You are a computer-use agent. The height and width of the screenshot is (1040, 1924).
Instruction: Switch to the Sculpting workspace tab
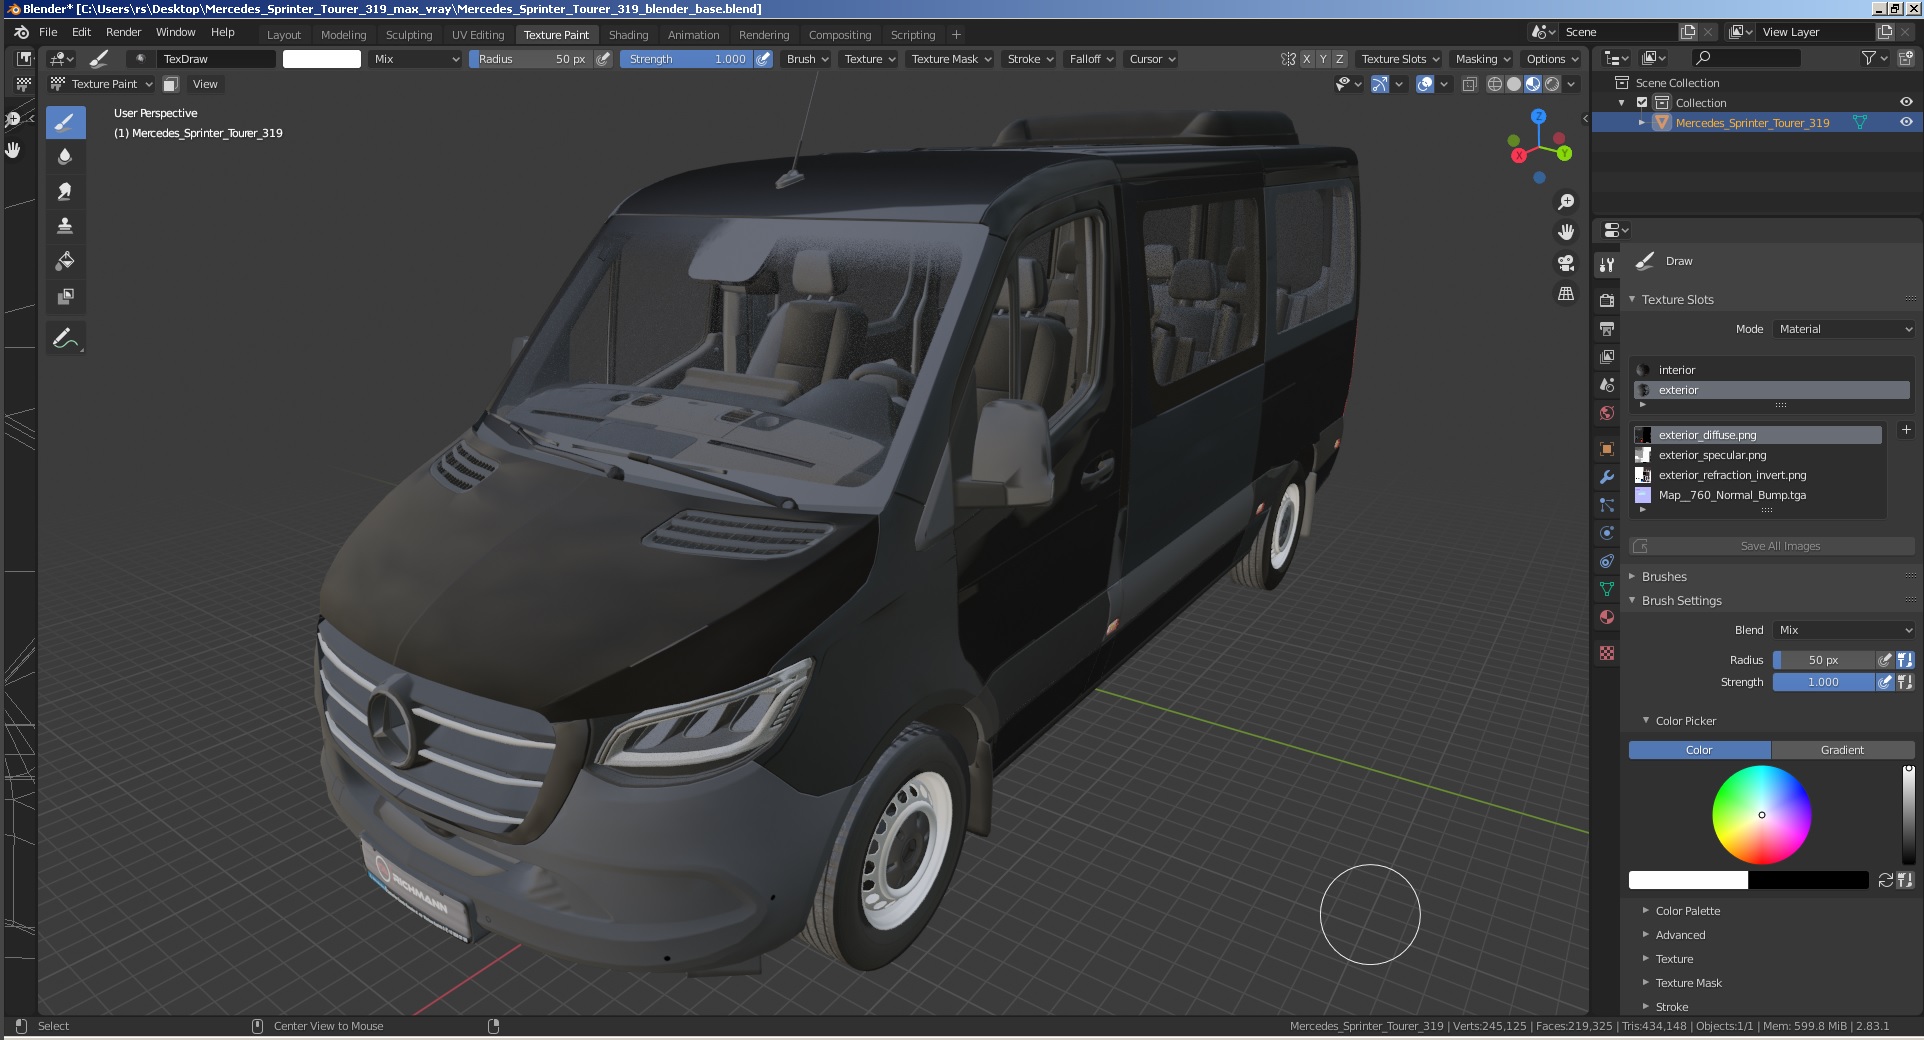[x=409, y=35]
